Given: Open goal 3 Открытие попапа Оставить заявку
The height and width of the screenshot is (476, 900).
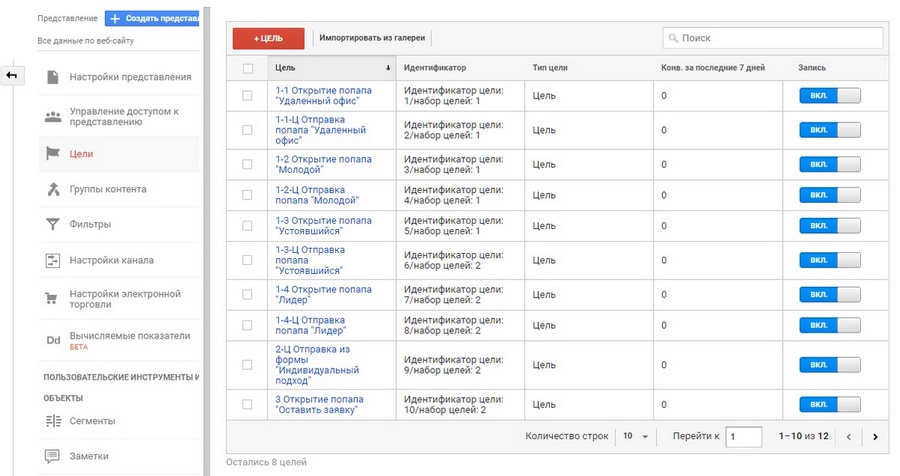Looking at the screenshot, I should pos(319,404).
